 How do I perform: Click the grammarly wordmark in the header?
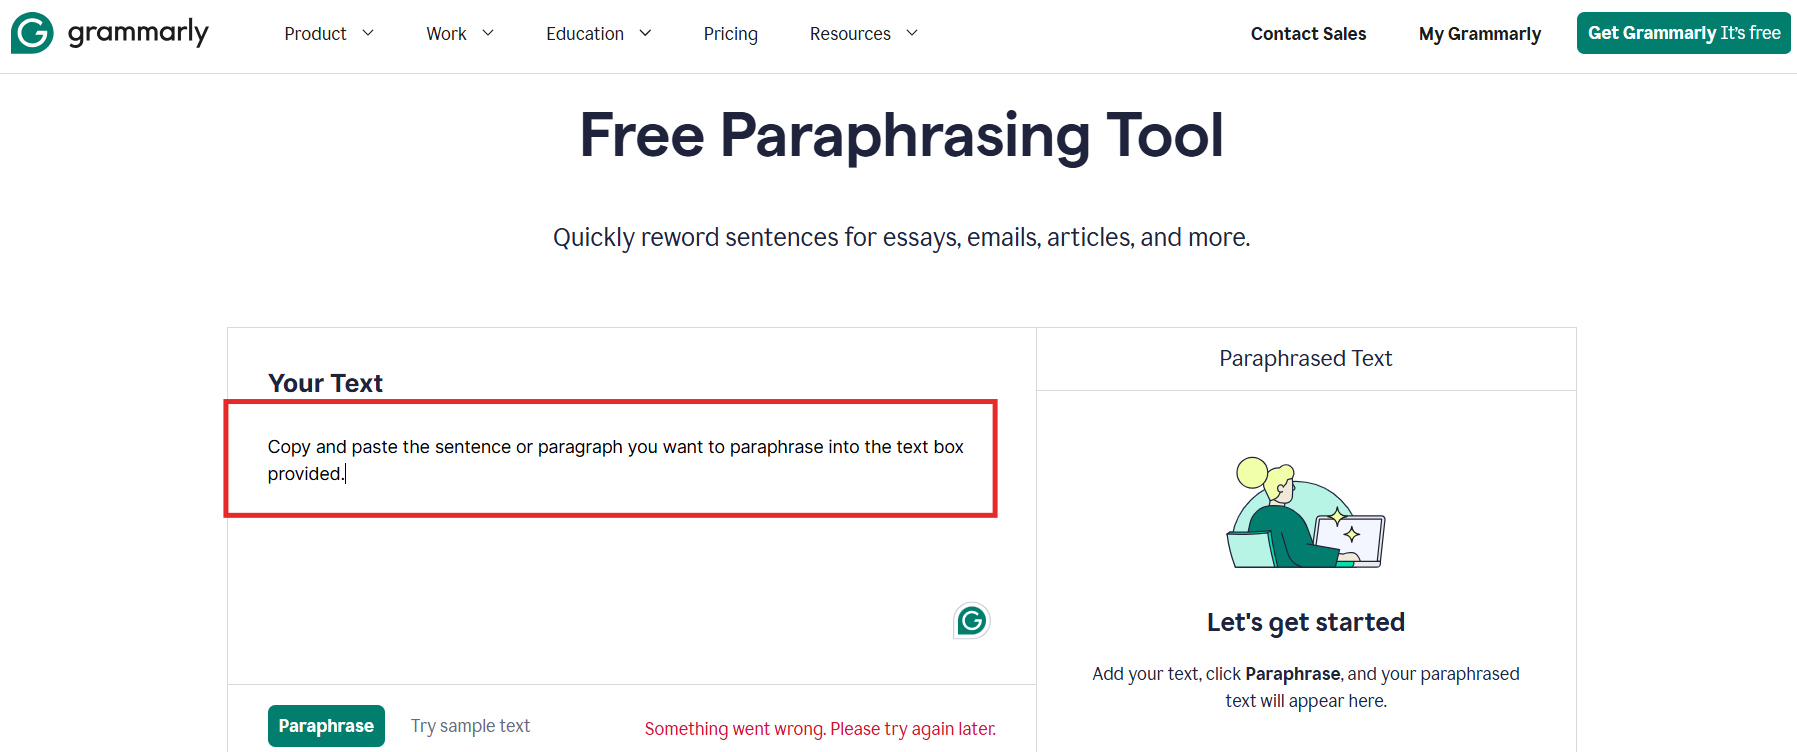(138, 33)
